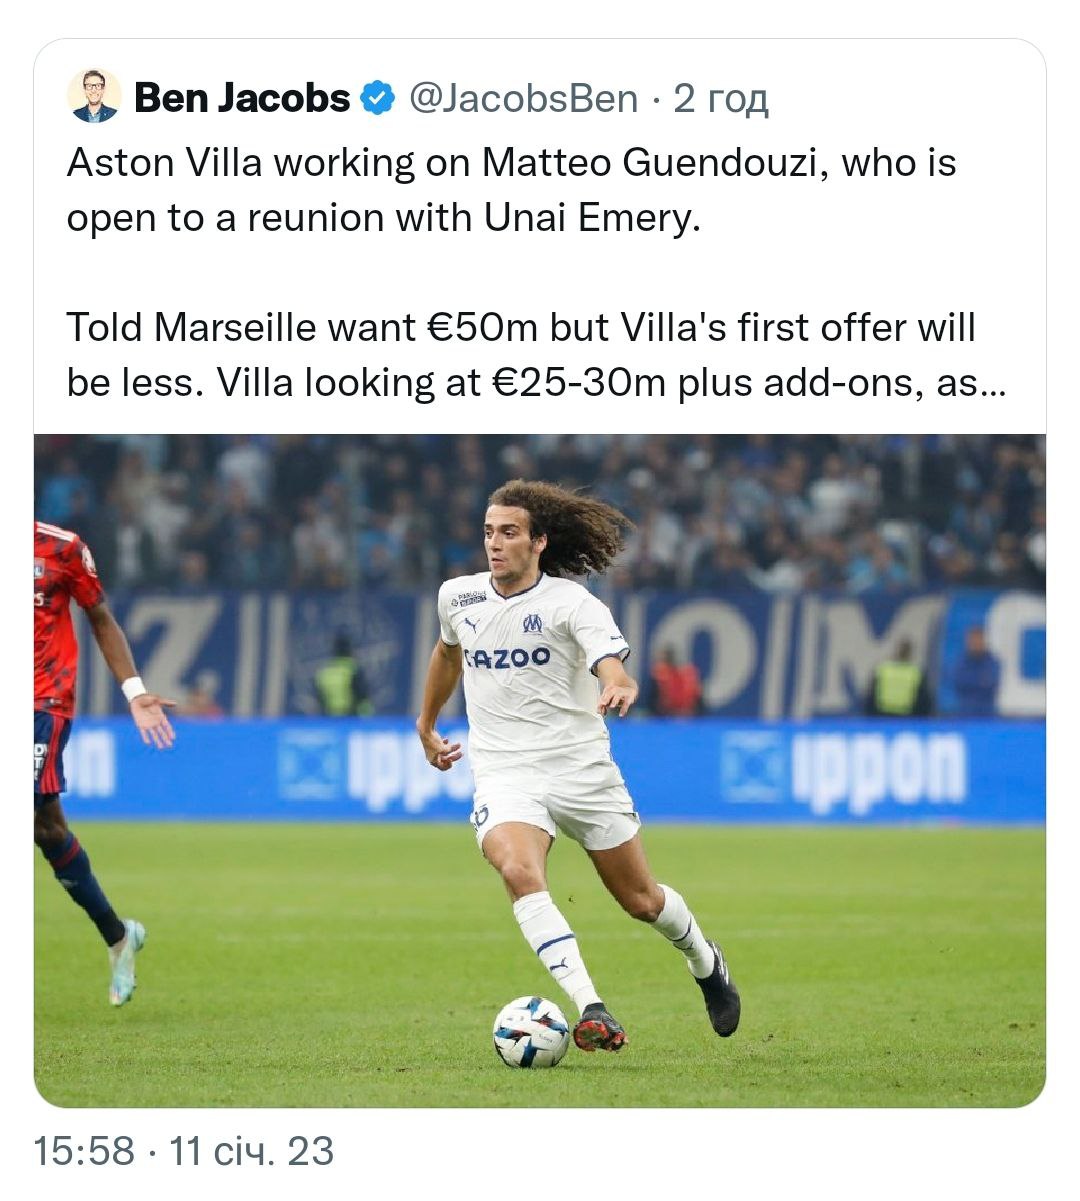Image resolution: width=1080 pixels, height=1201 pixels.
Task: Click the '2 год' relative timestamp
Action: (720, 98)
